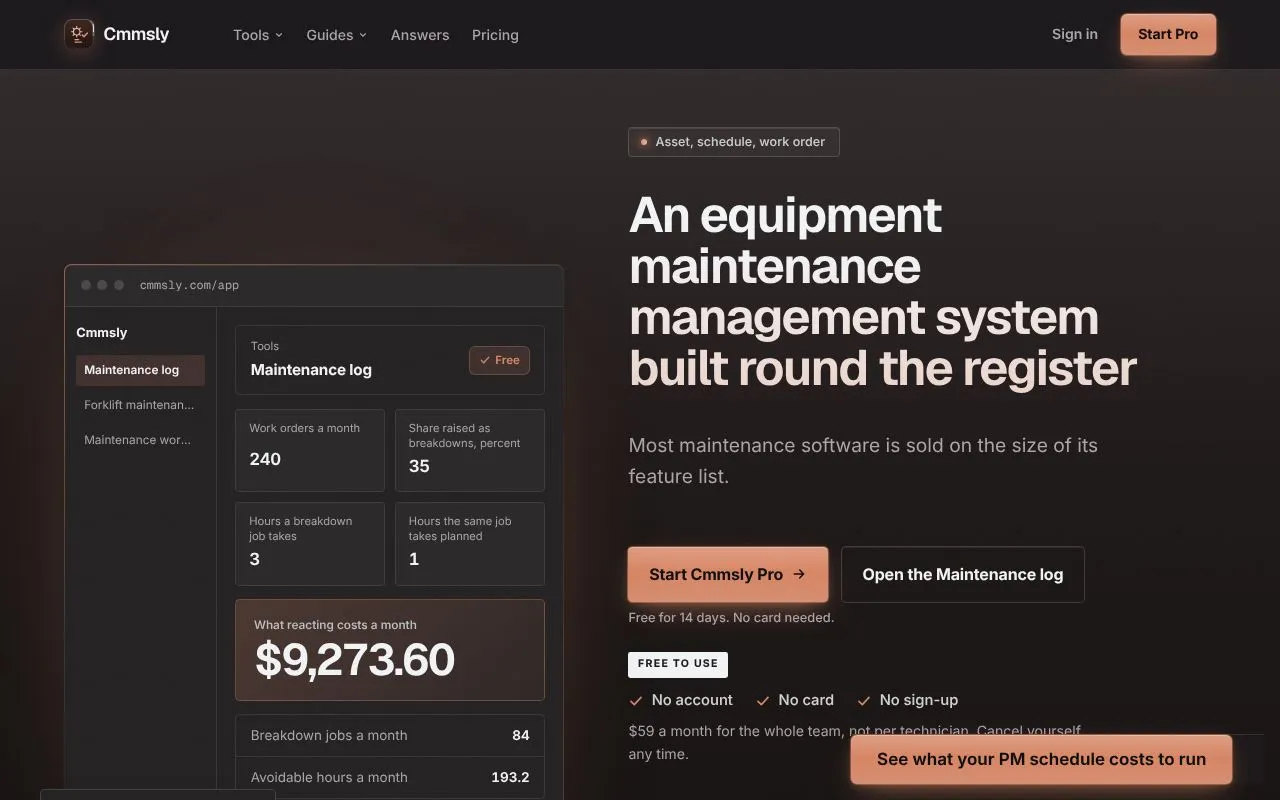
Task: Click the Hours the same job takes planned value
Action: 414,559
